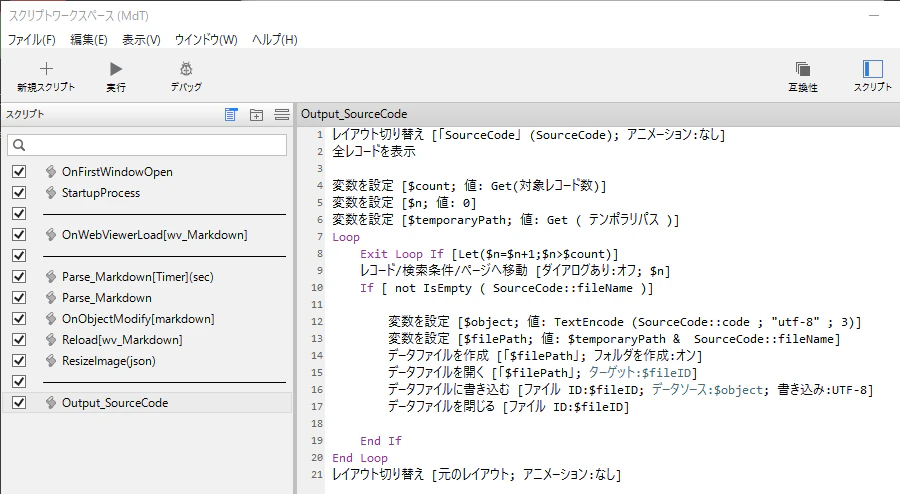
Task: Select 変数を設定 $temporaryPath step
Action: click(506, 220)
